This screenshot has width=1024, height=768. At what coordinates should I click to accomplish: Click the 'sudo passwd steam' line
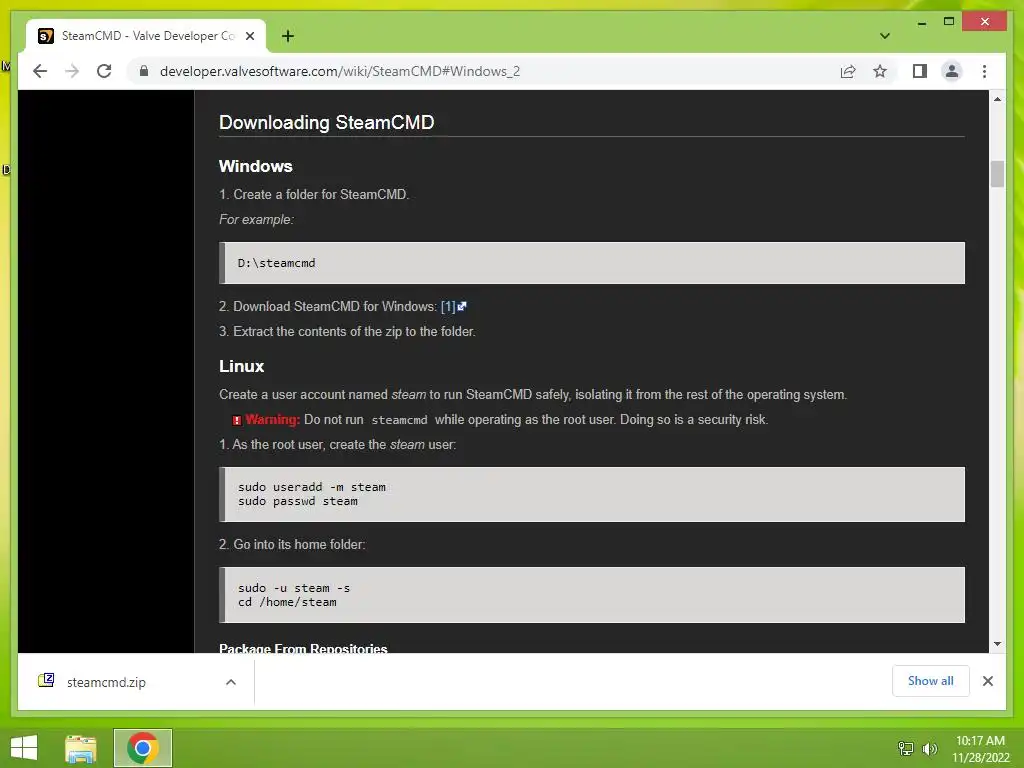click(x=298, y=502)
